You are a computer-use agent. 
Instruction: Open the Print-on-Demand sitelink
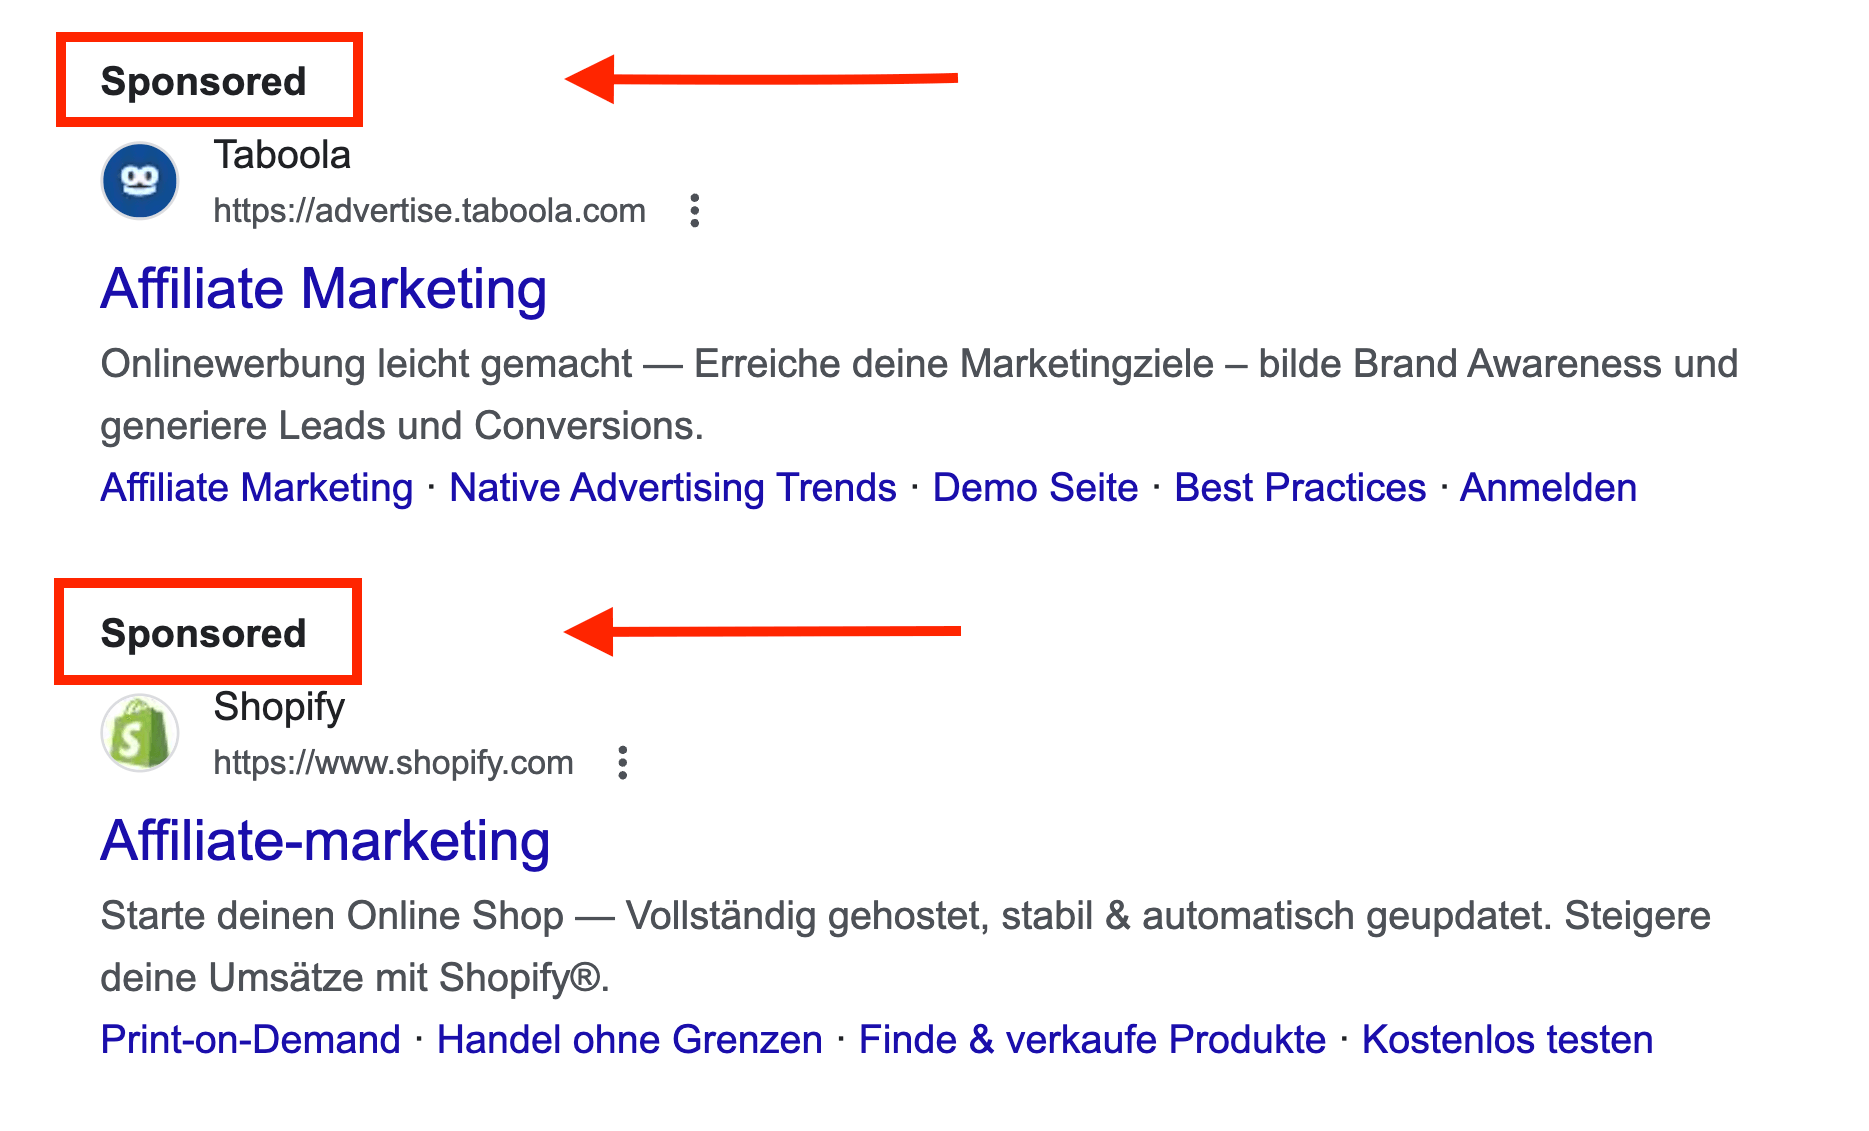pos(248,1040)
